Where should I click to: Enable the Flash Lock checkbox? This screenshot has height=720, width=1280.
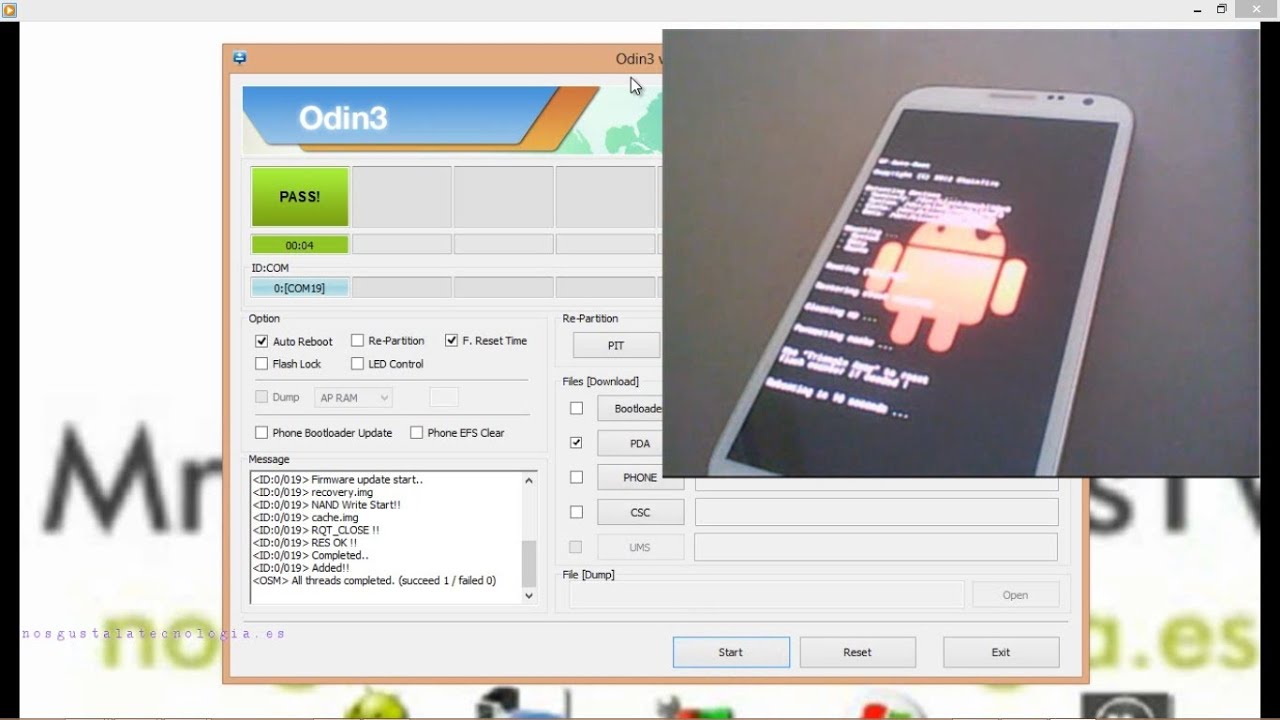pyautogui.click(x=262, y=364)
